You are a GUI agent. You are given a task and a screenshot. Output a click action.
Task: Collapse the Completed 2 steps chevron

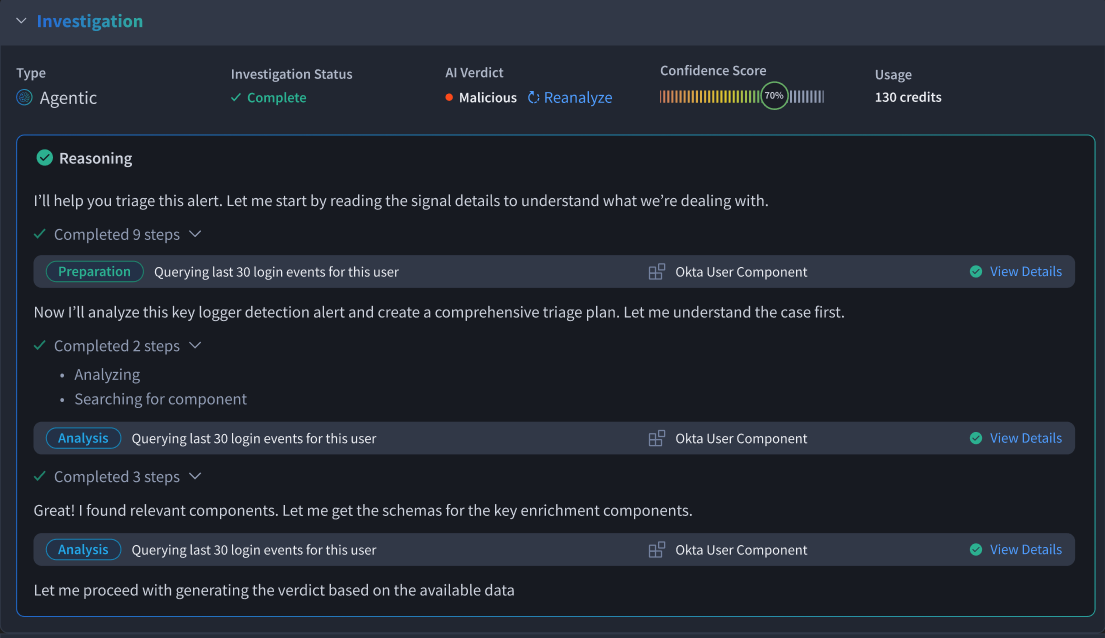click(x=195, y=345)
